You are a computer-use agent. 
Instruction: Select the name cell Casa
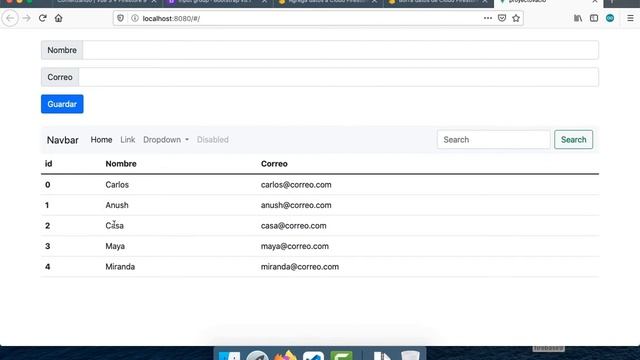click(x=114, y=226)
